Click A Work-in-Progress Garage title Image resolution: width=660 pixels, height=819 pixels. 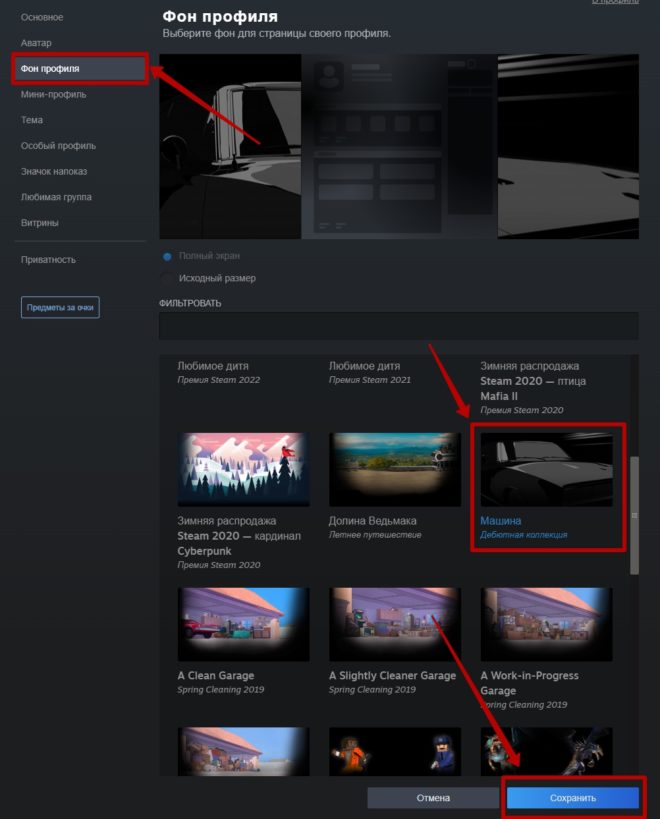529,683
